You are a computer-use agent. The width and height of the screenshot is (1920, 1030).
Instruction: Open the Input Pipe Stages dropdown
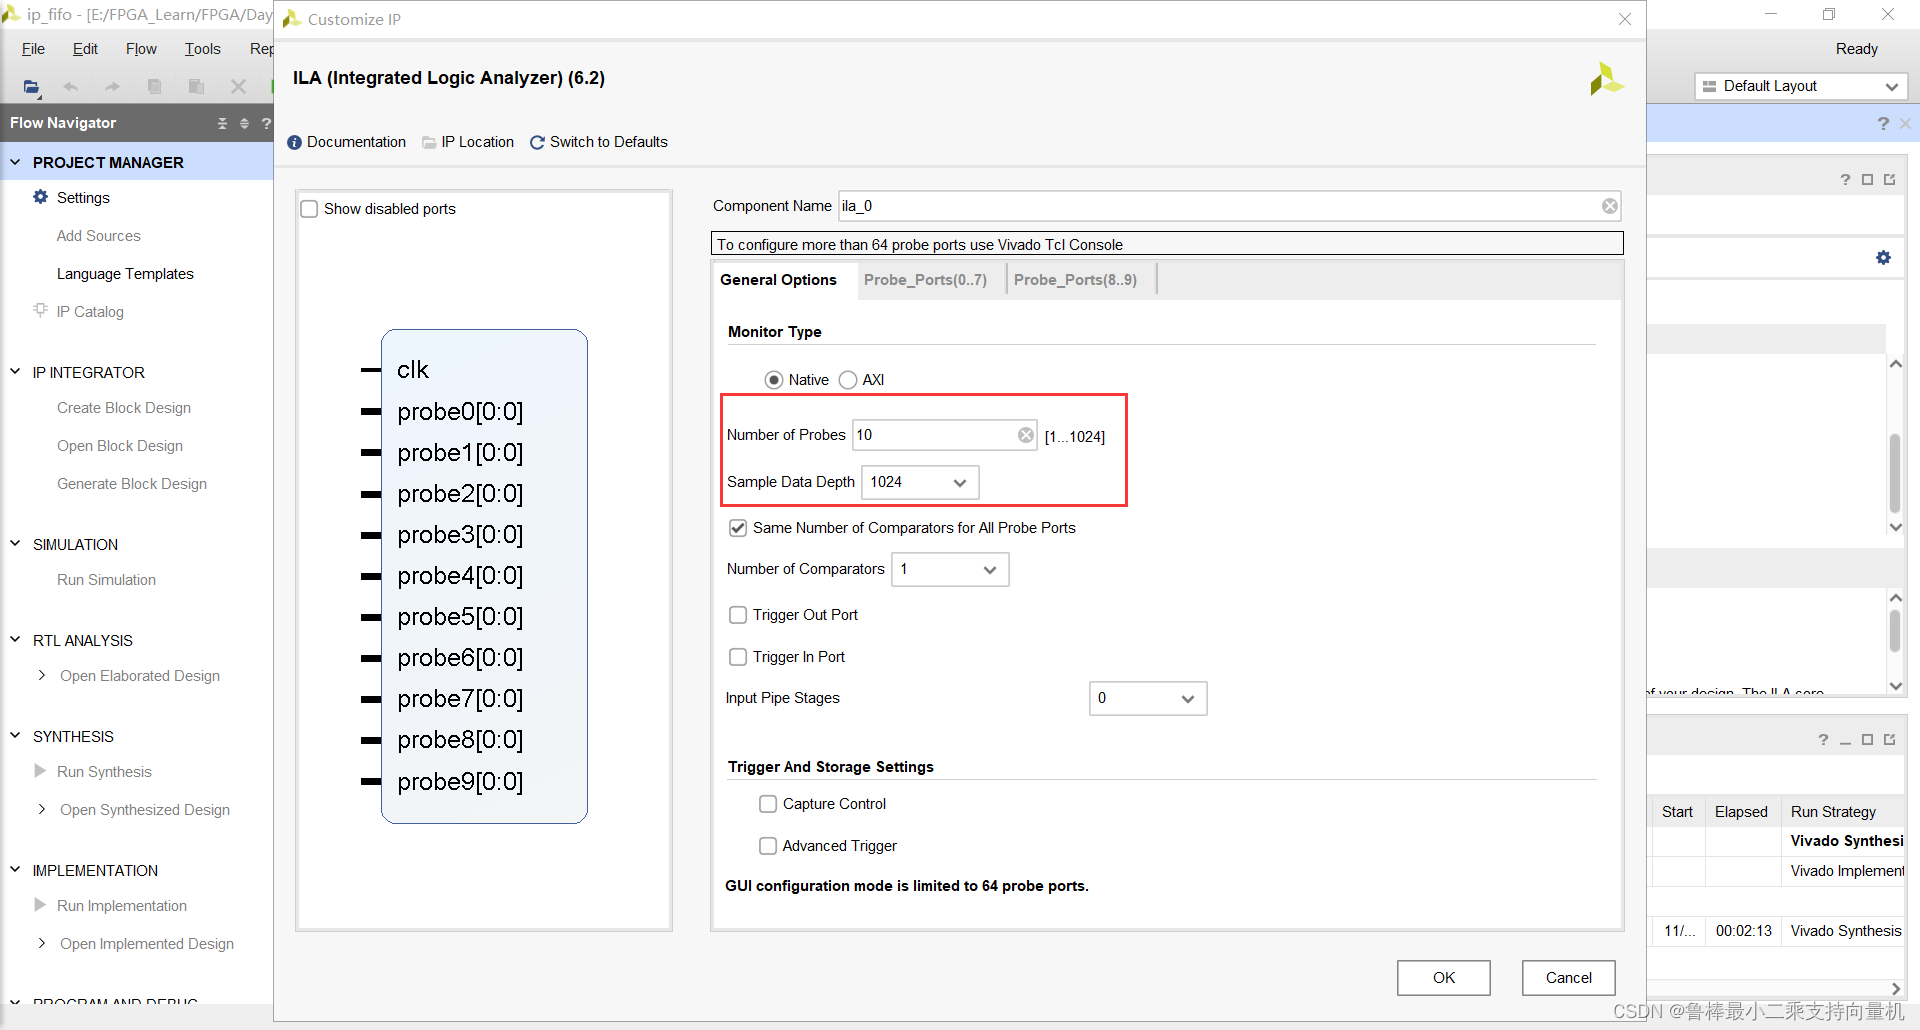click(x=1148, y=698)
